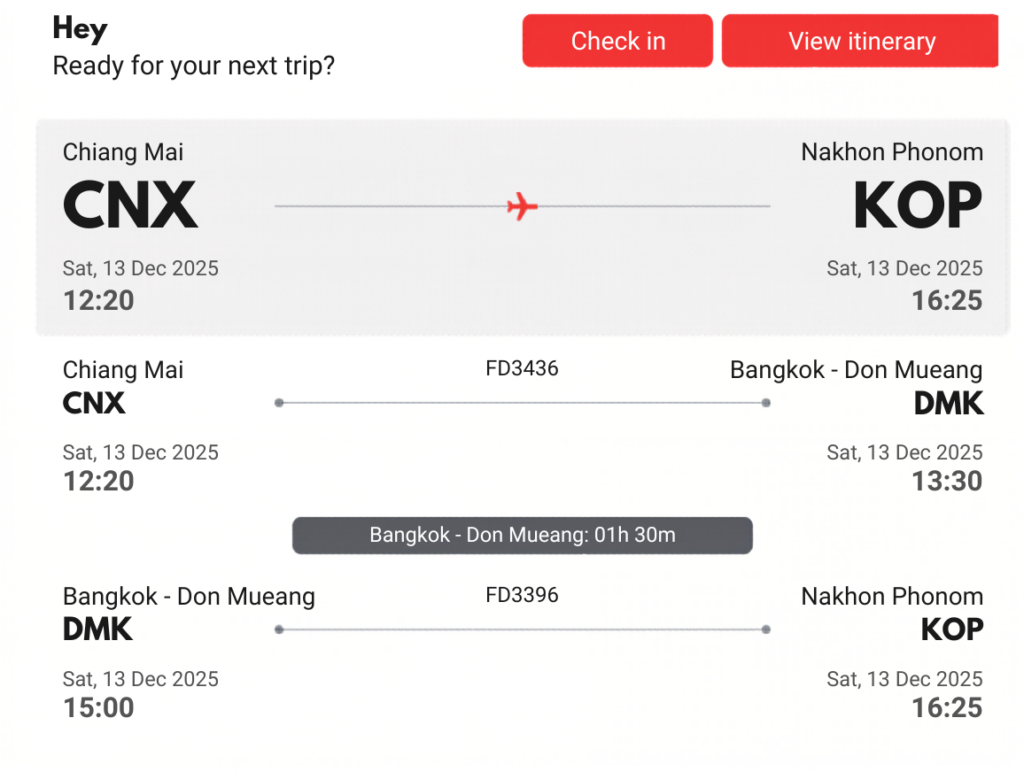This screenshot has width=1024, height=772.
Task: Click 'Ready for your next trip?' text
Action: click(x=194, y=67)
